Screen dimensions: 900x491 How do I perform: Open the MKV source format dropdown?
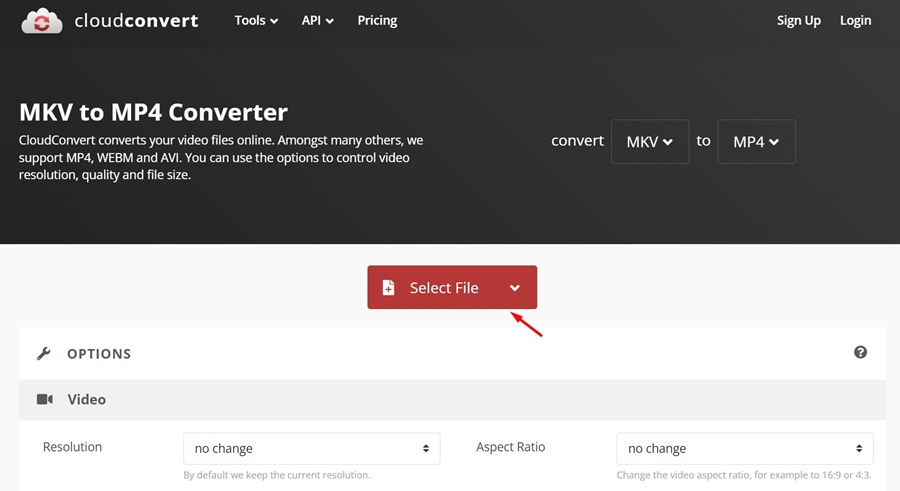point(650,141)
